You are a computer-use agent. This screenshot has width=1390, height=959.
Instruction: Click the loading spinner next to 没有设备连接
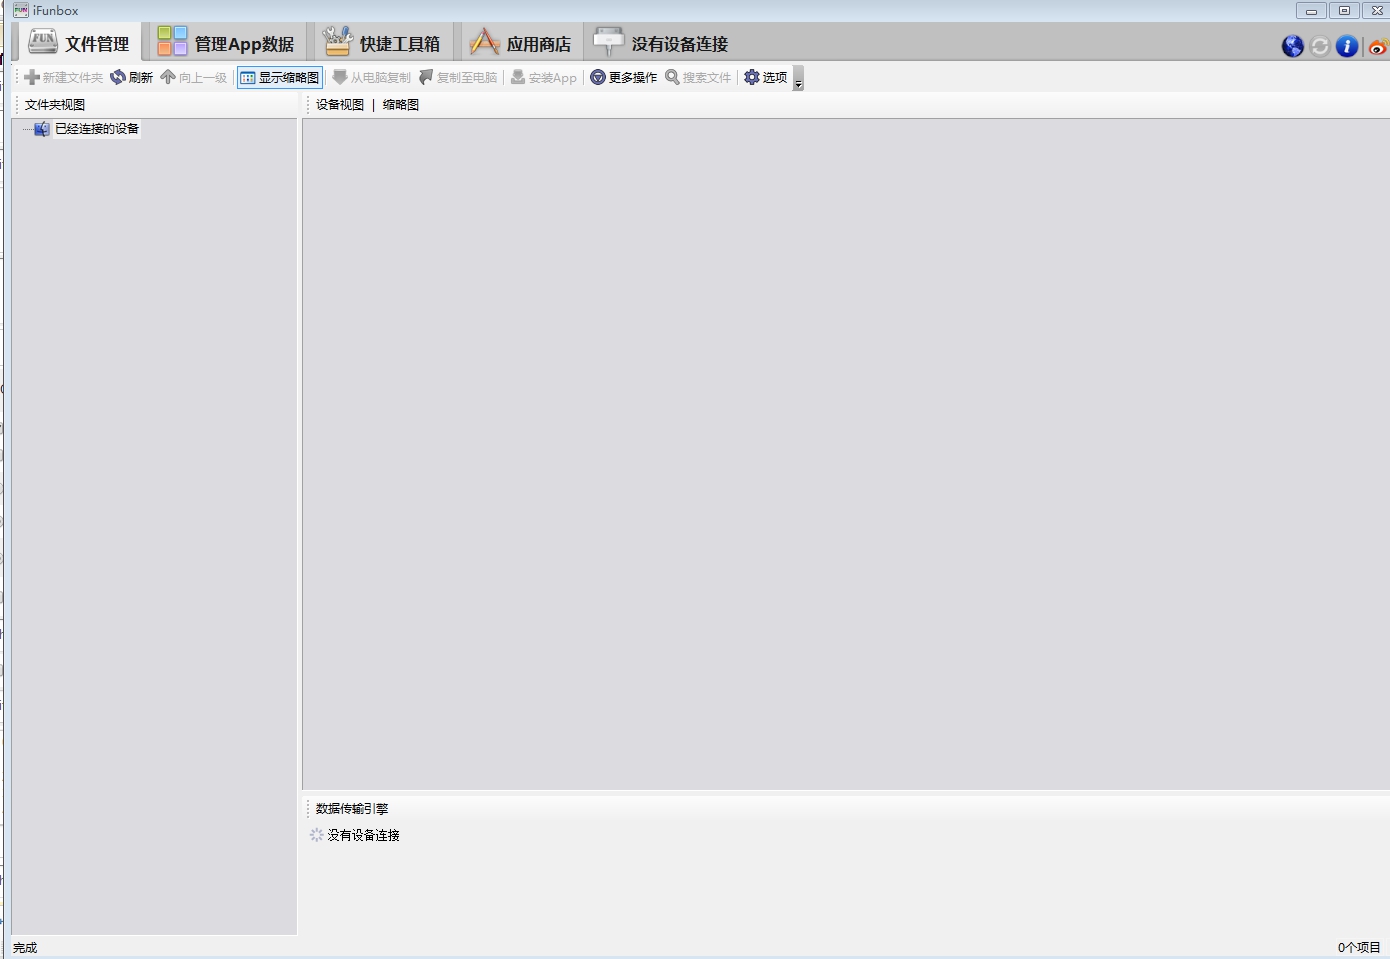coord(316,835)
